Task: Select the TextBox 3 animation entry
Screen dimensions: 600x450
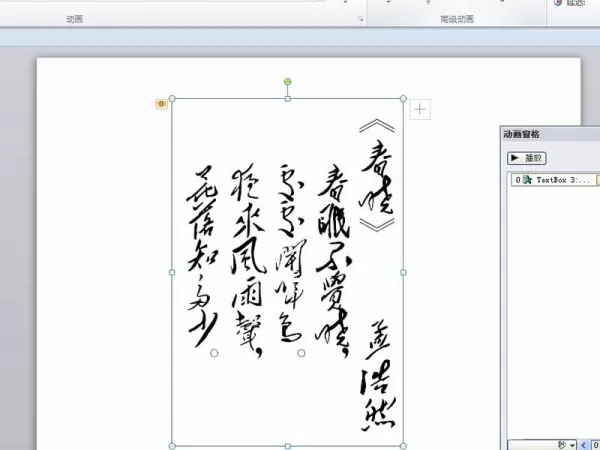Action: click(556, 180)
